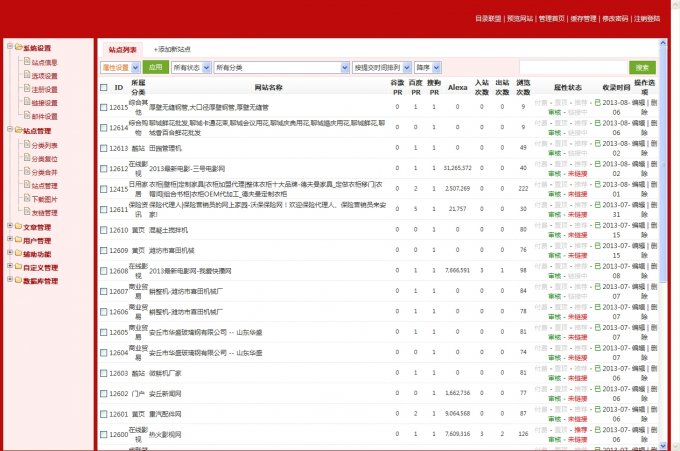Click the vertical scrollbar thumb
The height and width of the screenshot is (451, 680).
click(663, 164)
